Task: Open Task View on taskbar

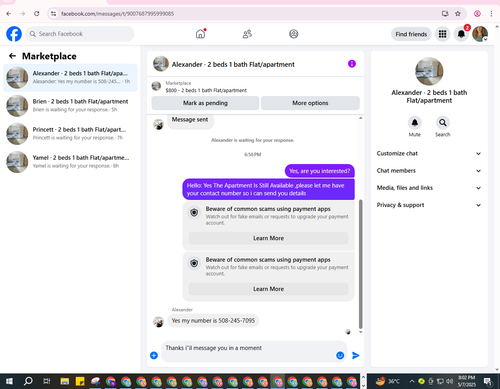Action: coord(47,381)
